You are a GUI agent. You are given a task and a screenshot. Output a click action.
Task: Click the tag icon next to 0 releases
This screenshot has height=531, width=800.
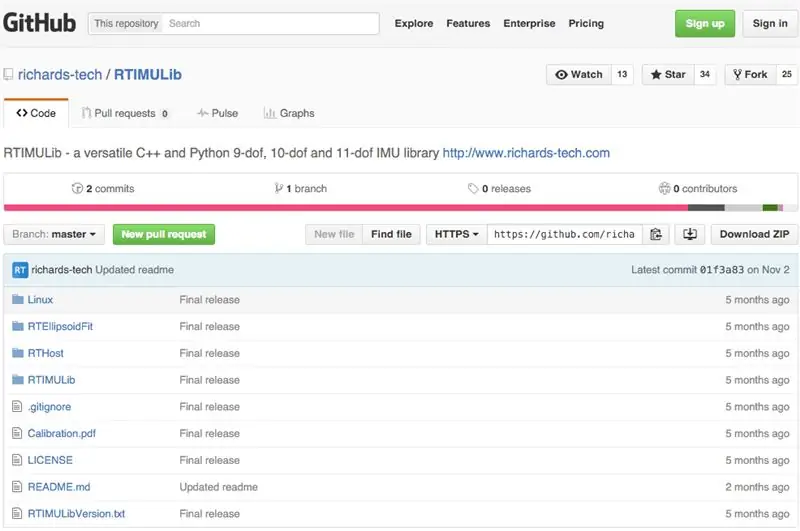pos(473,189)
